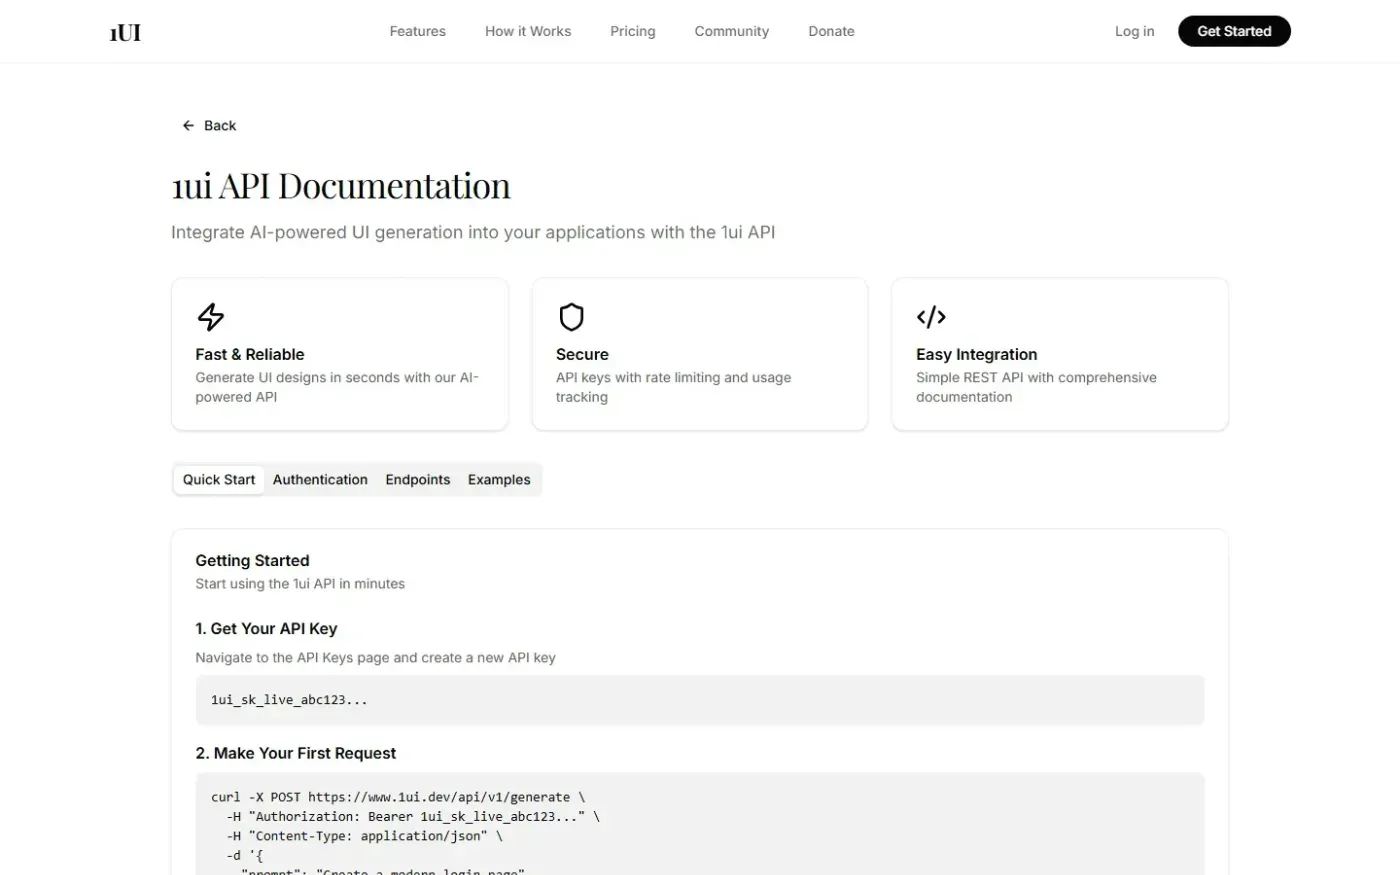Click the shield icon on Secure card
Screen dimensions: 1400x875
[571, 317]
